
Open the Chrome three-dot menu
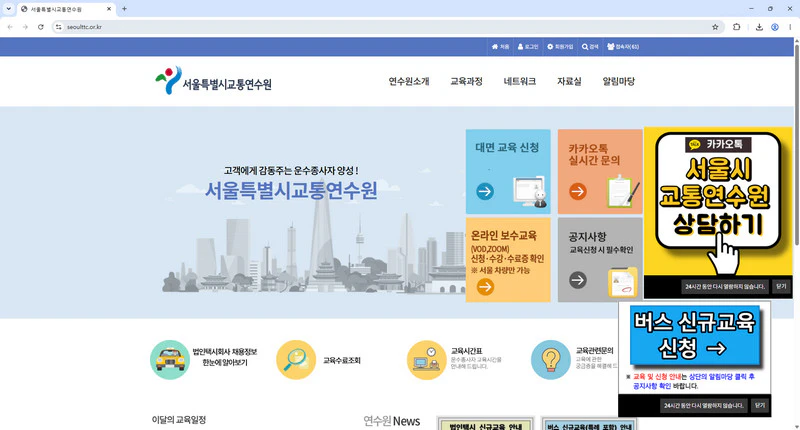790,27
